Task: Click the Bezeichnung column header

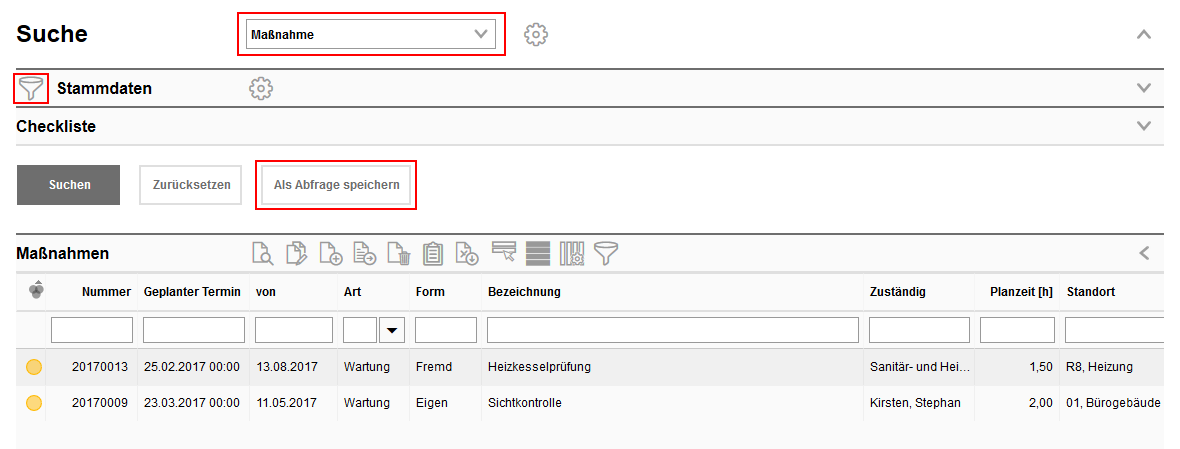Action: pyautogui.click(x=524, y=292)
